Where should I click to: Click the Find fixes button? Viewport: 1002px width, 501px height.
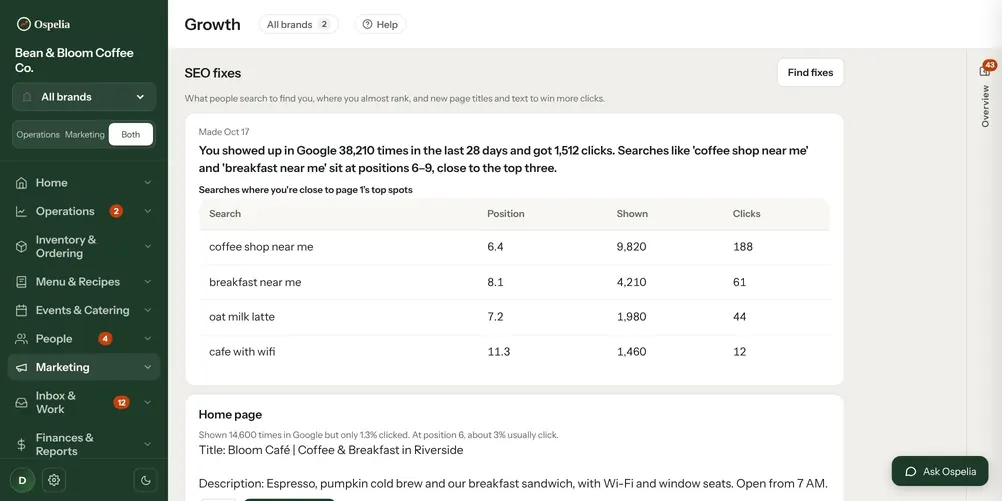(x=810, y=73)
